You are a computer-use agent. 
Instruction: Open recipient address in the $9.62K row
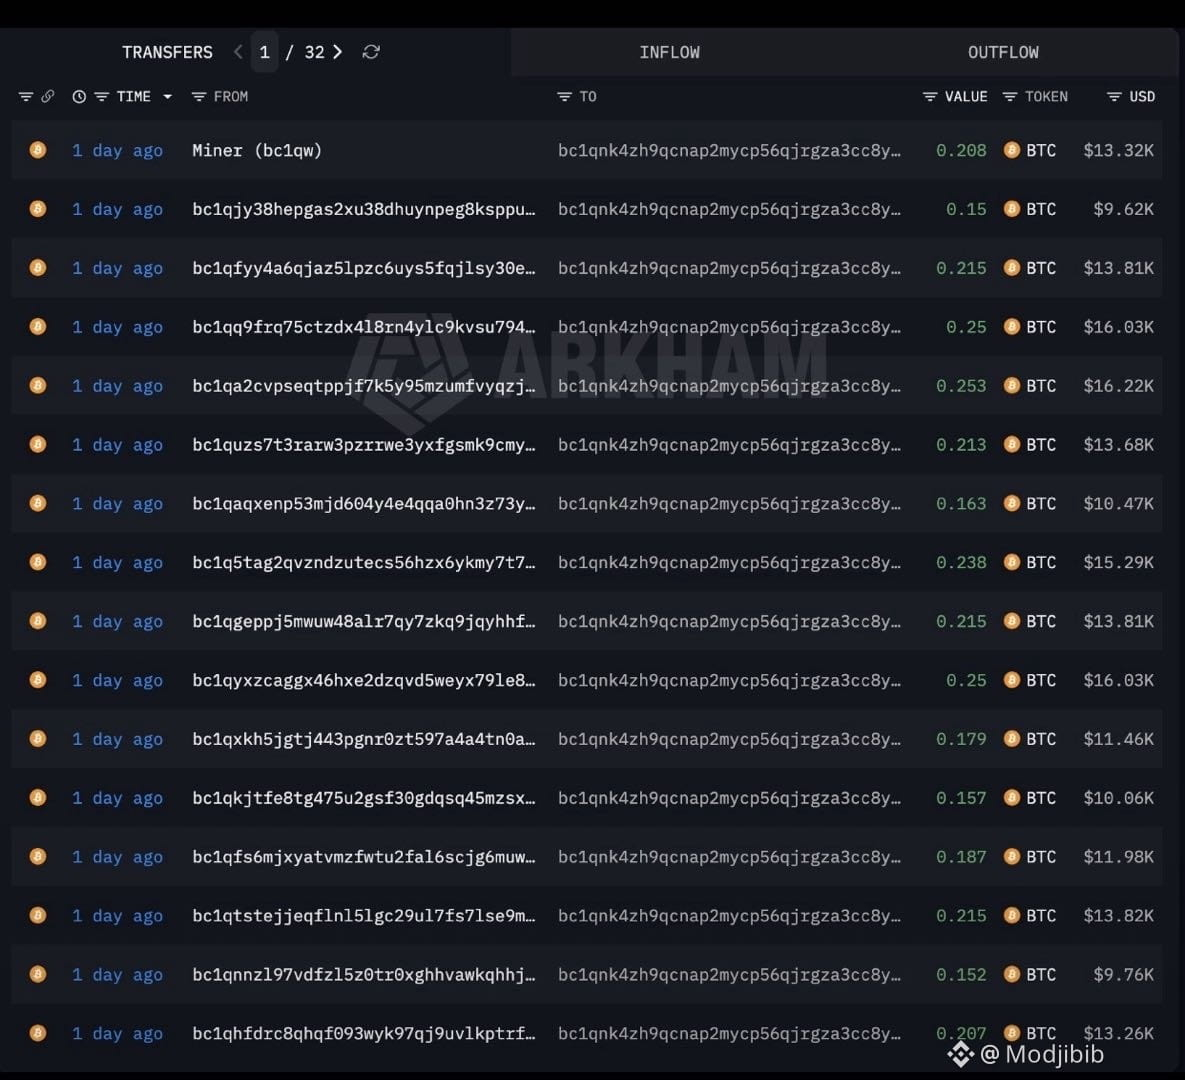coord(729,209)
